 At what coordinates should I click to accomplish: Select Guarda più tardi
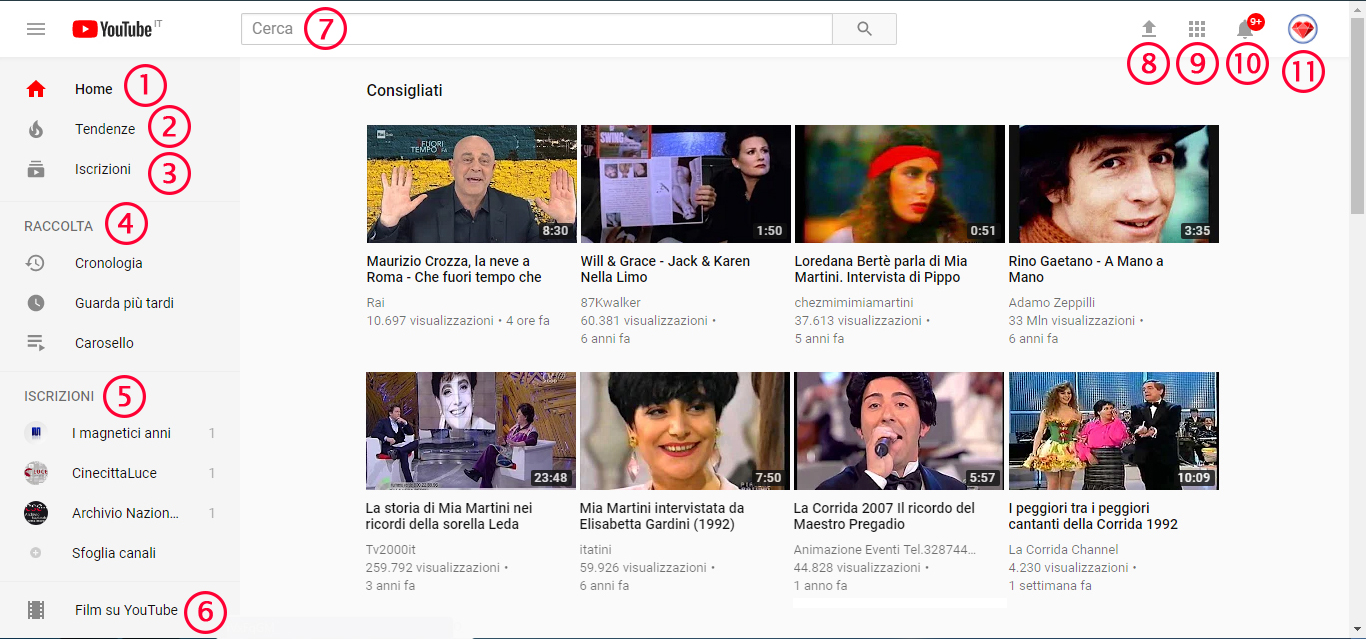click(x=124, y=303)
